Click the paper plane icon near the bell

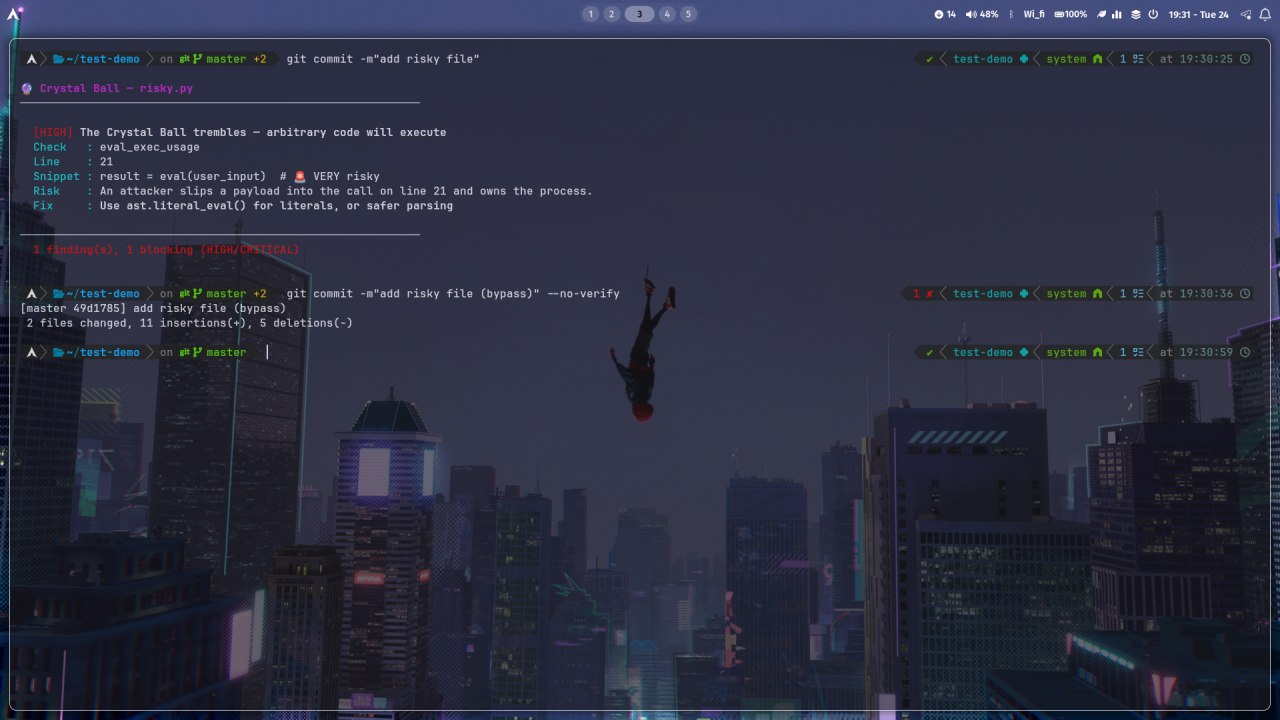pyautogui.click(x=1246, y=14)
